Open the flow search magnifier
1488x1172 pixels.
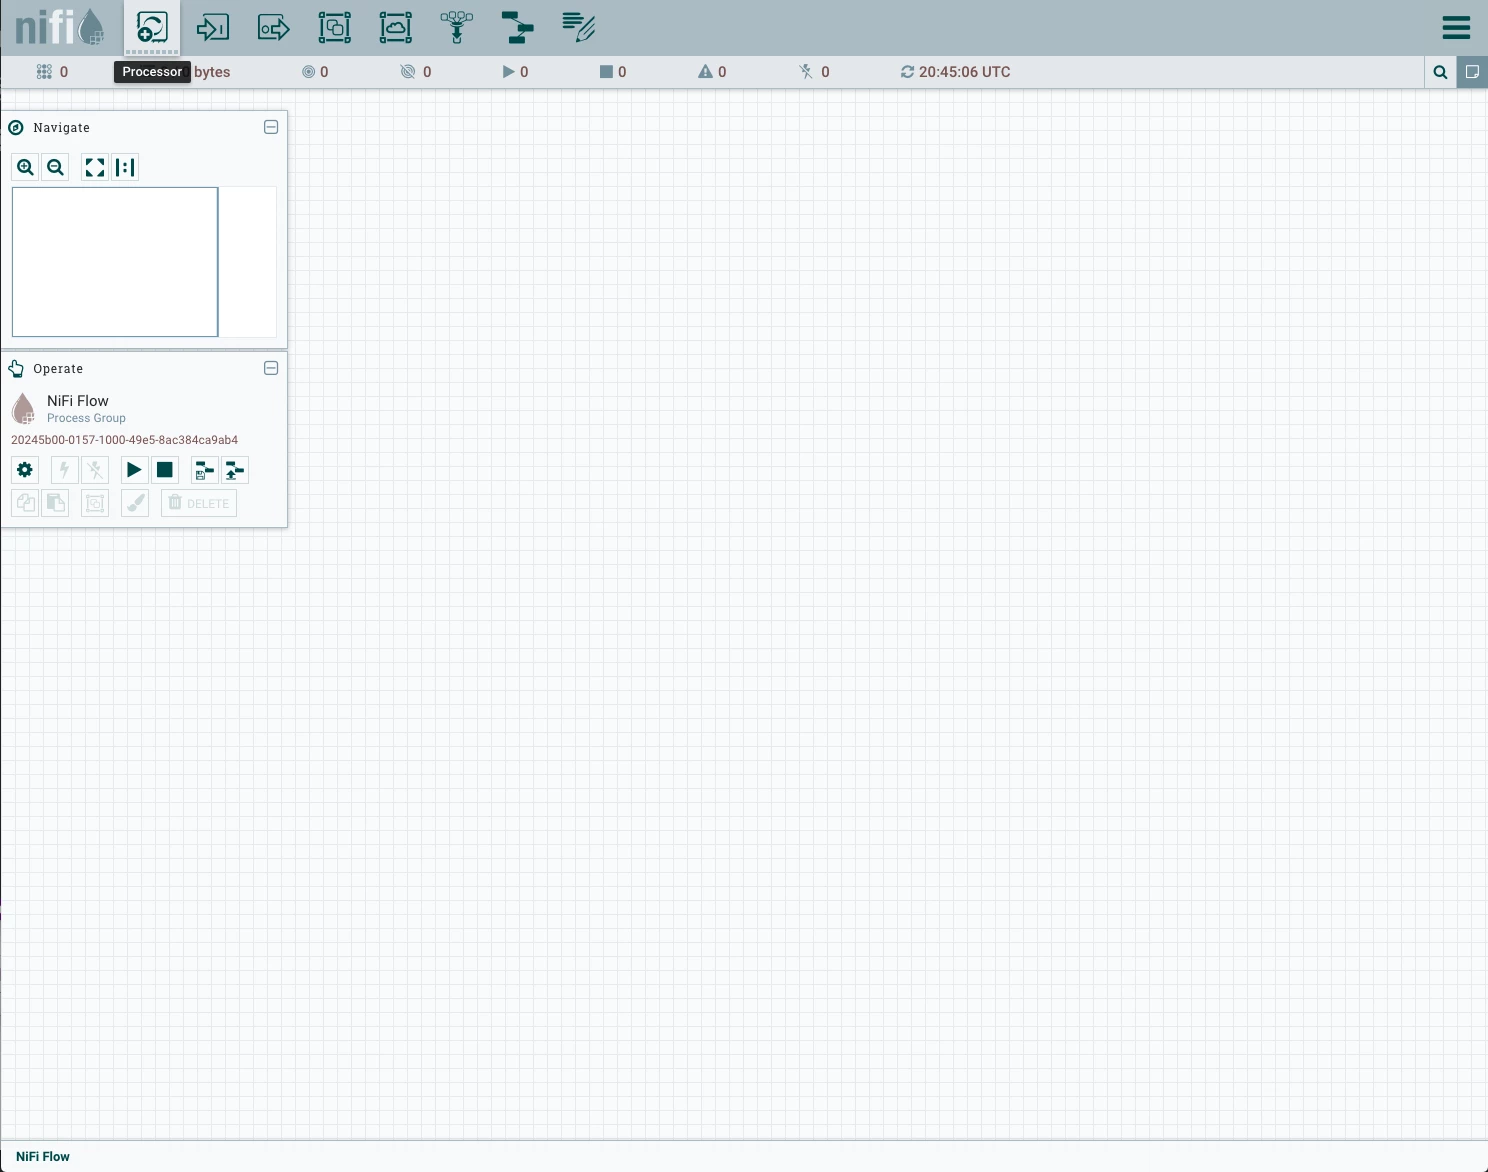1440,72
